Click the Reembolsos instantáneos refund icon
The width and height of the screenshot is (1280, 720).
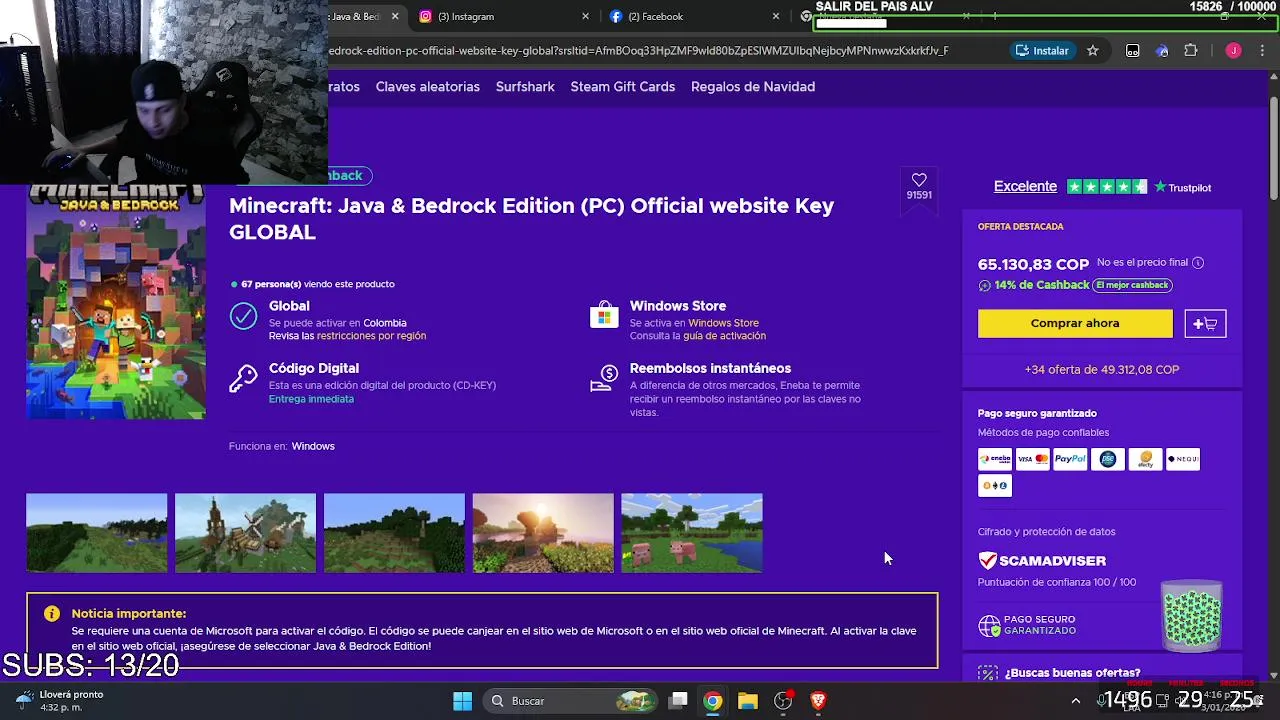point(604,379)
